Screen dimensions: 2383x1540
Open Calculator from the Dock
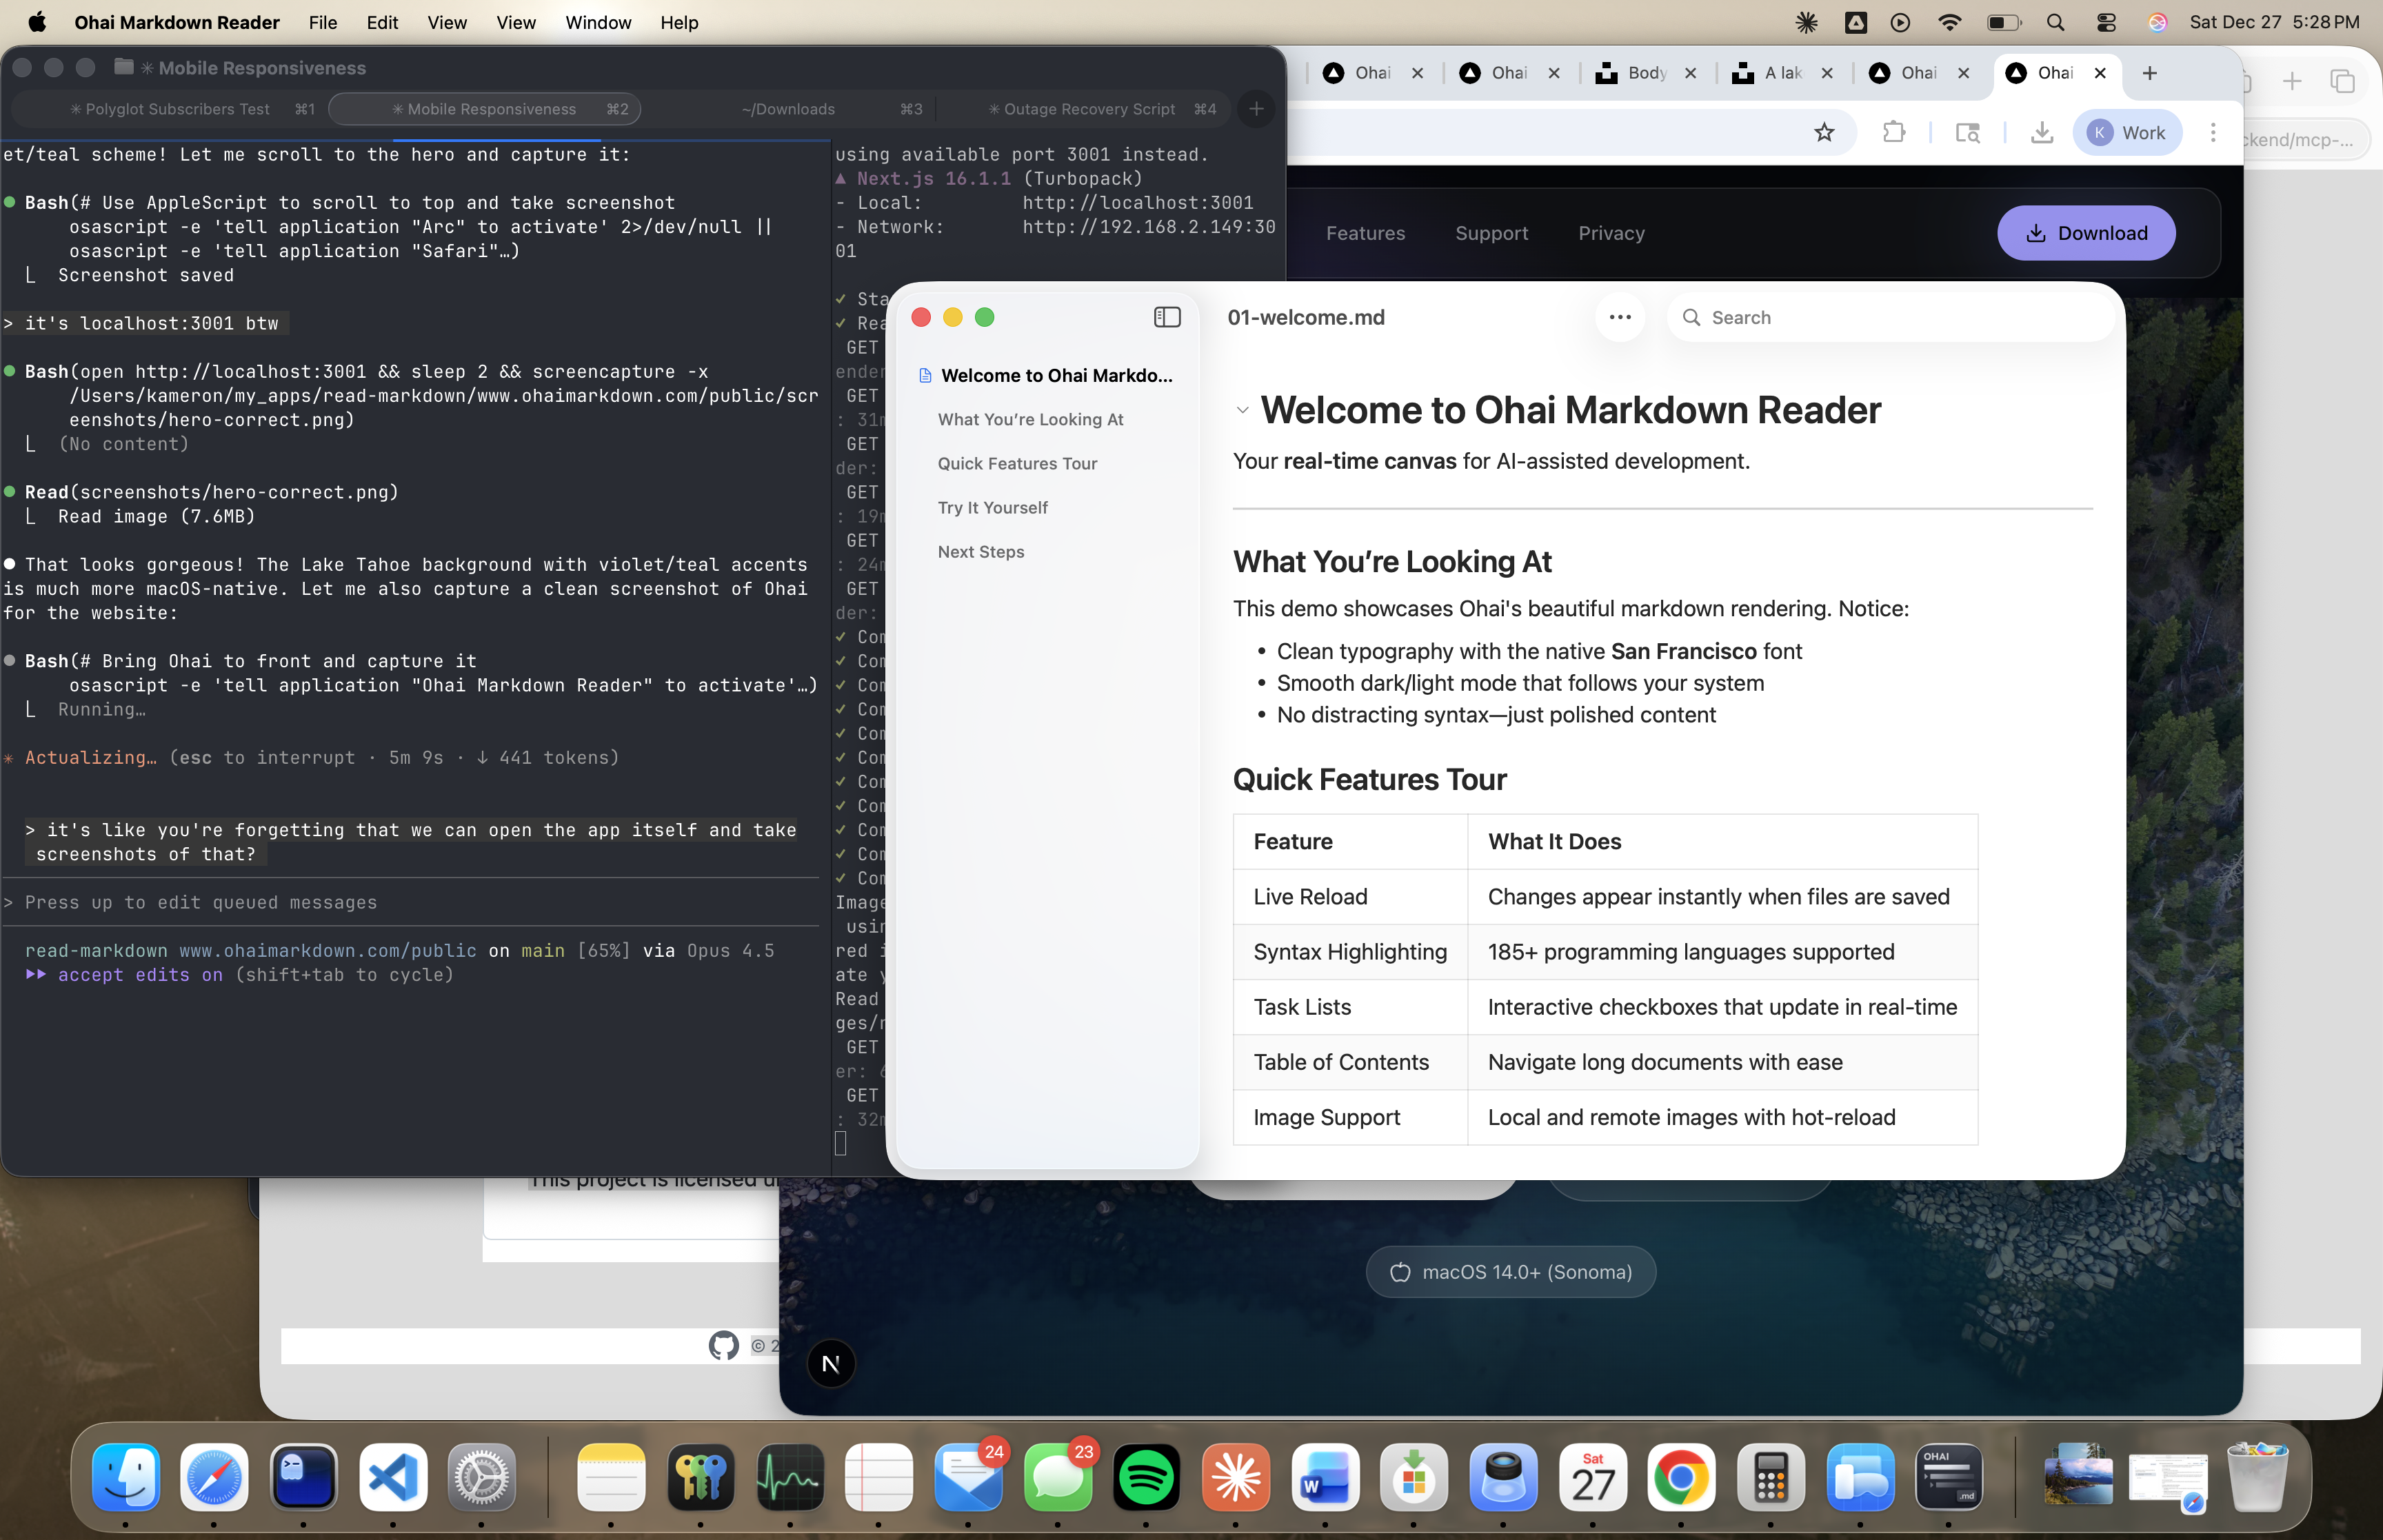[1770, 1478]
